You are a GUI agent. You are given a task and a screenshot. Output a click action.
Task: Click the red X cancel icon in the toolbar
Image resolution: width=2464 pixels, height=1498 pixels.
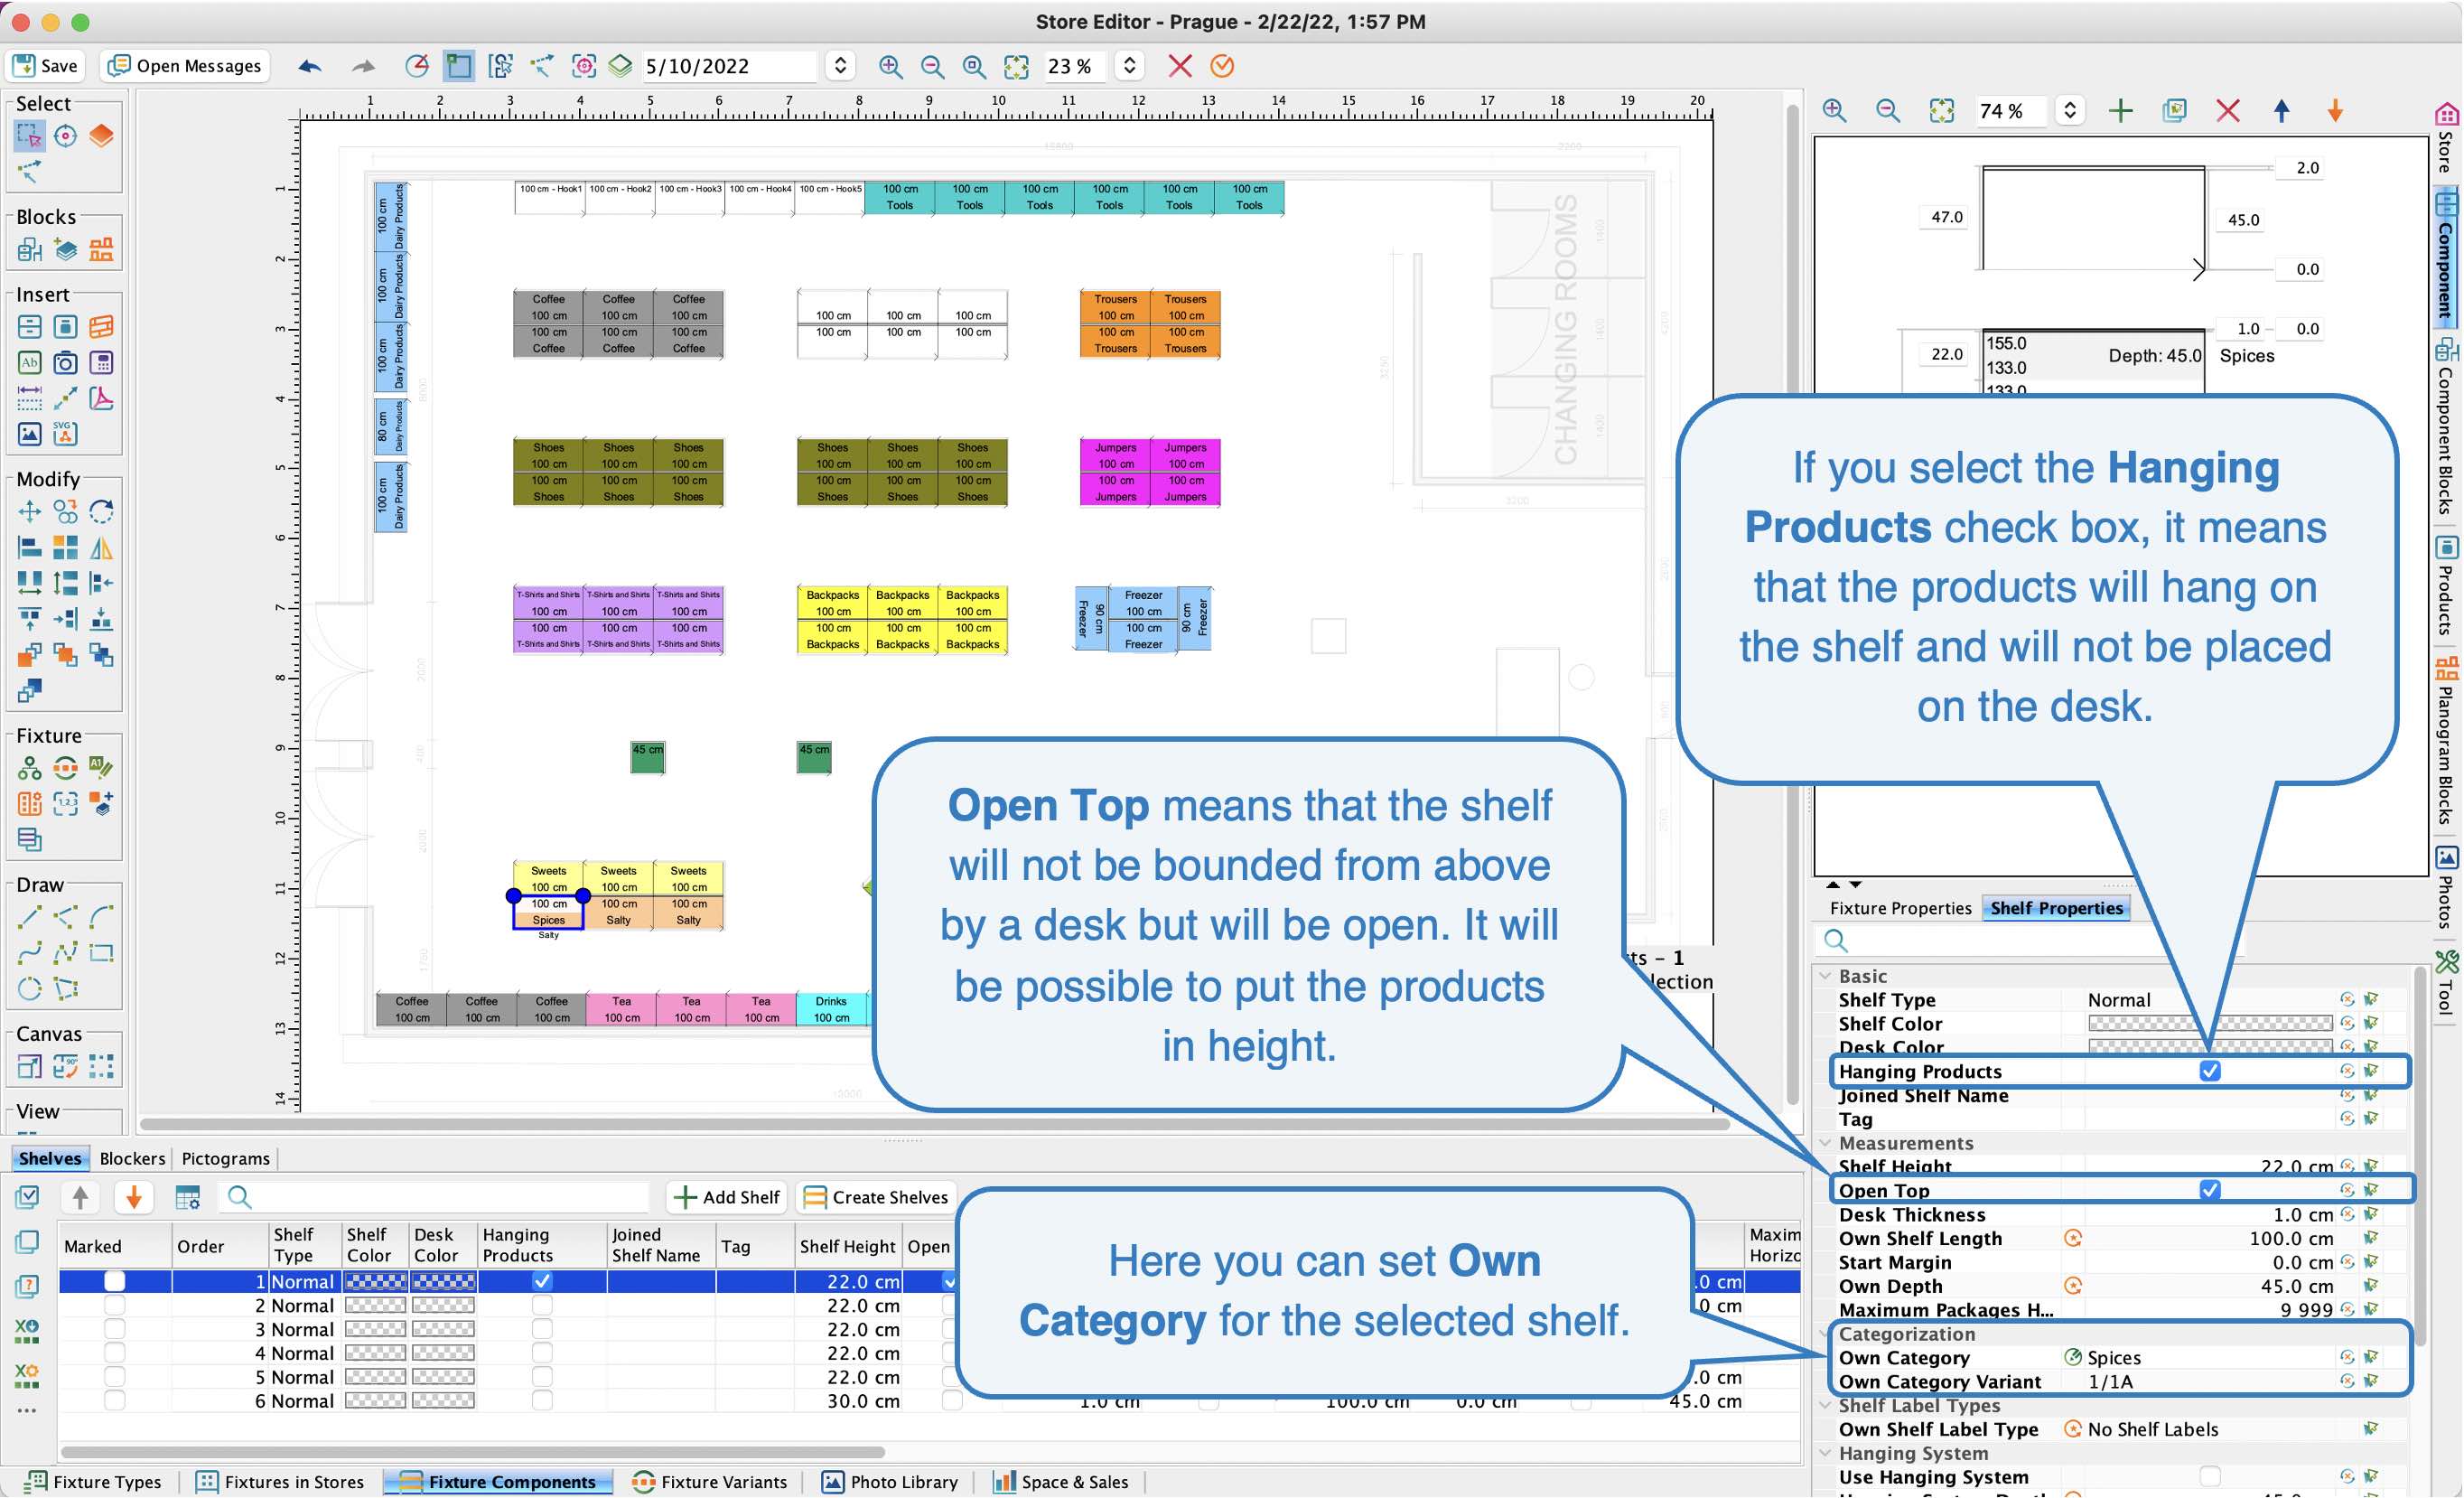click(x=1180, y=66)
